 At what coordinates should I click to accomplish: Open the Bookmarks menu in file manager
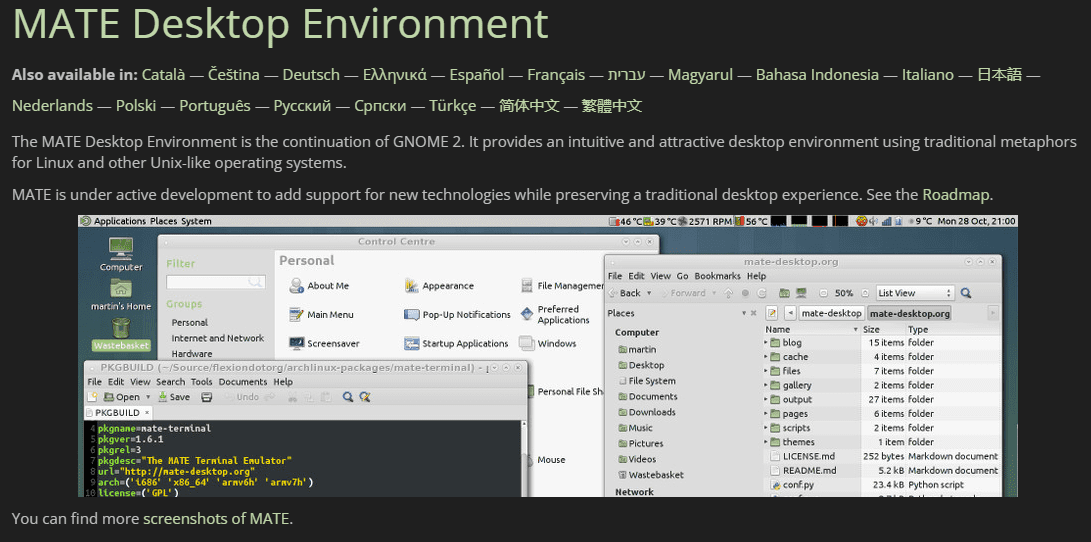point(716,276)
